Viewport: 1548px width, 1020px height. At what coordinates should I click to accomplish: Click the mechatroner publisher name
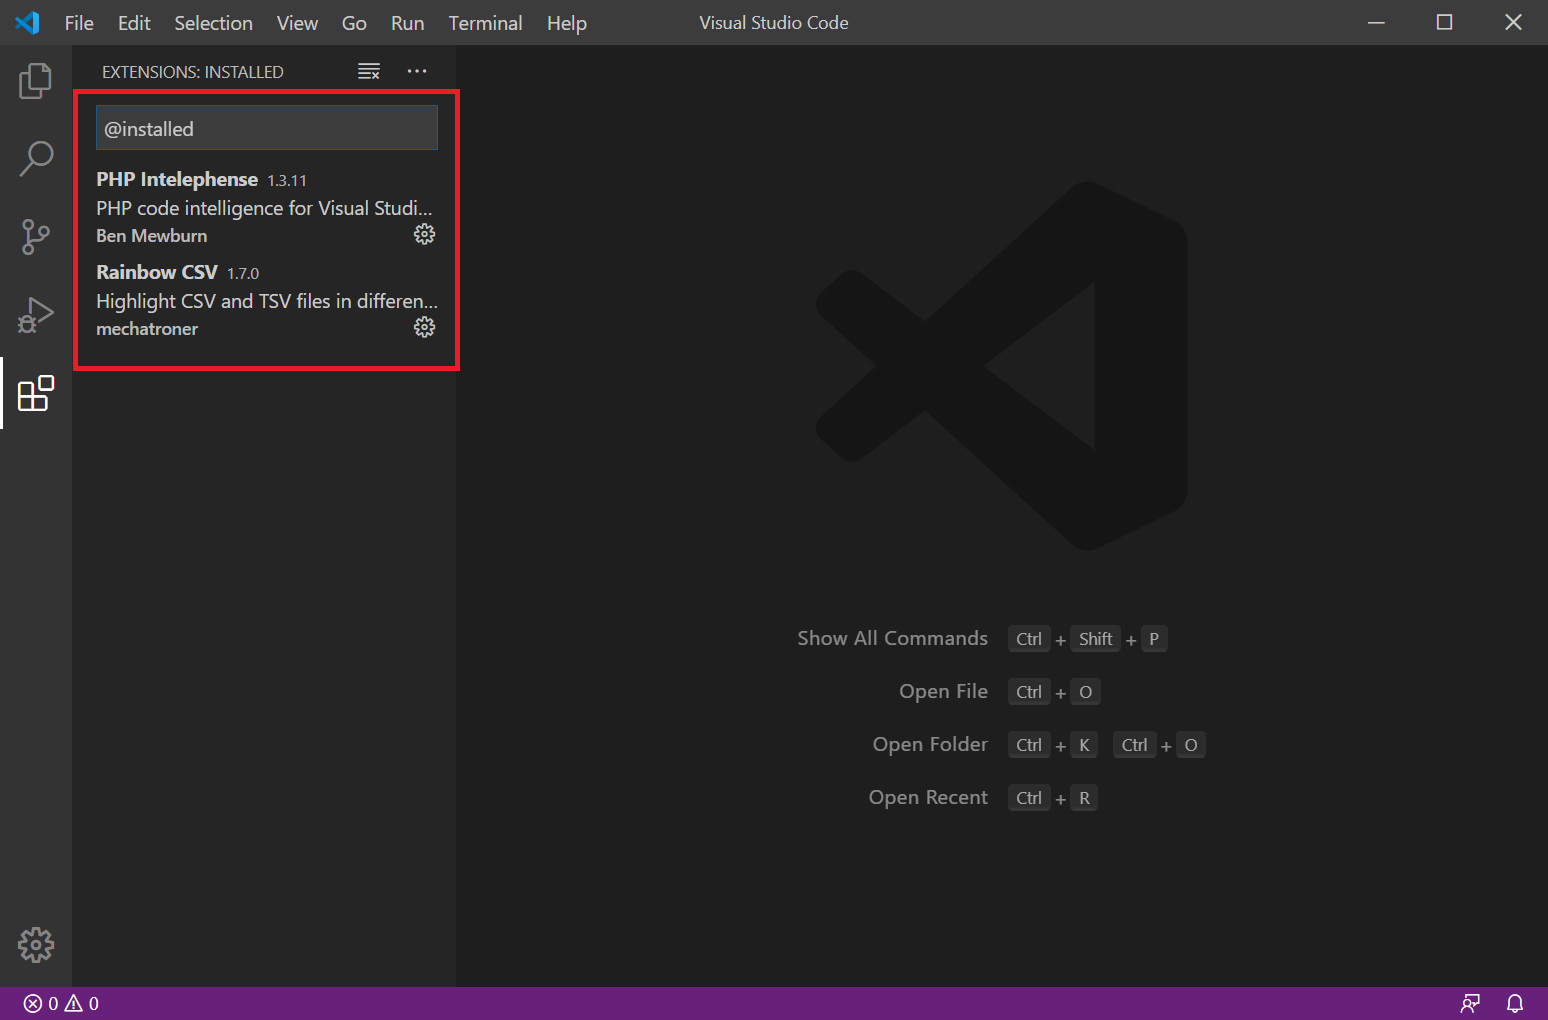(x=147, y=329)
